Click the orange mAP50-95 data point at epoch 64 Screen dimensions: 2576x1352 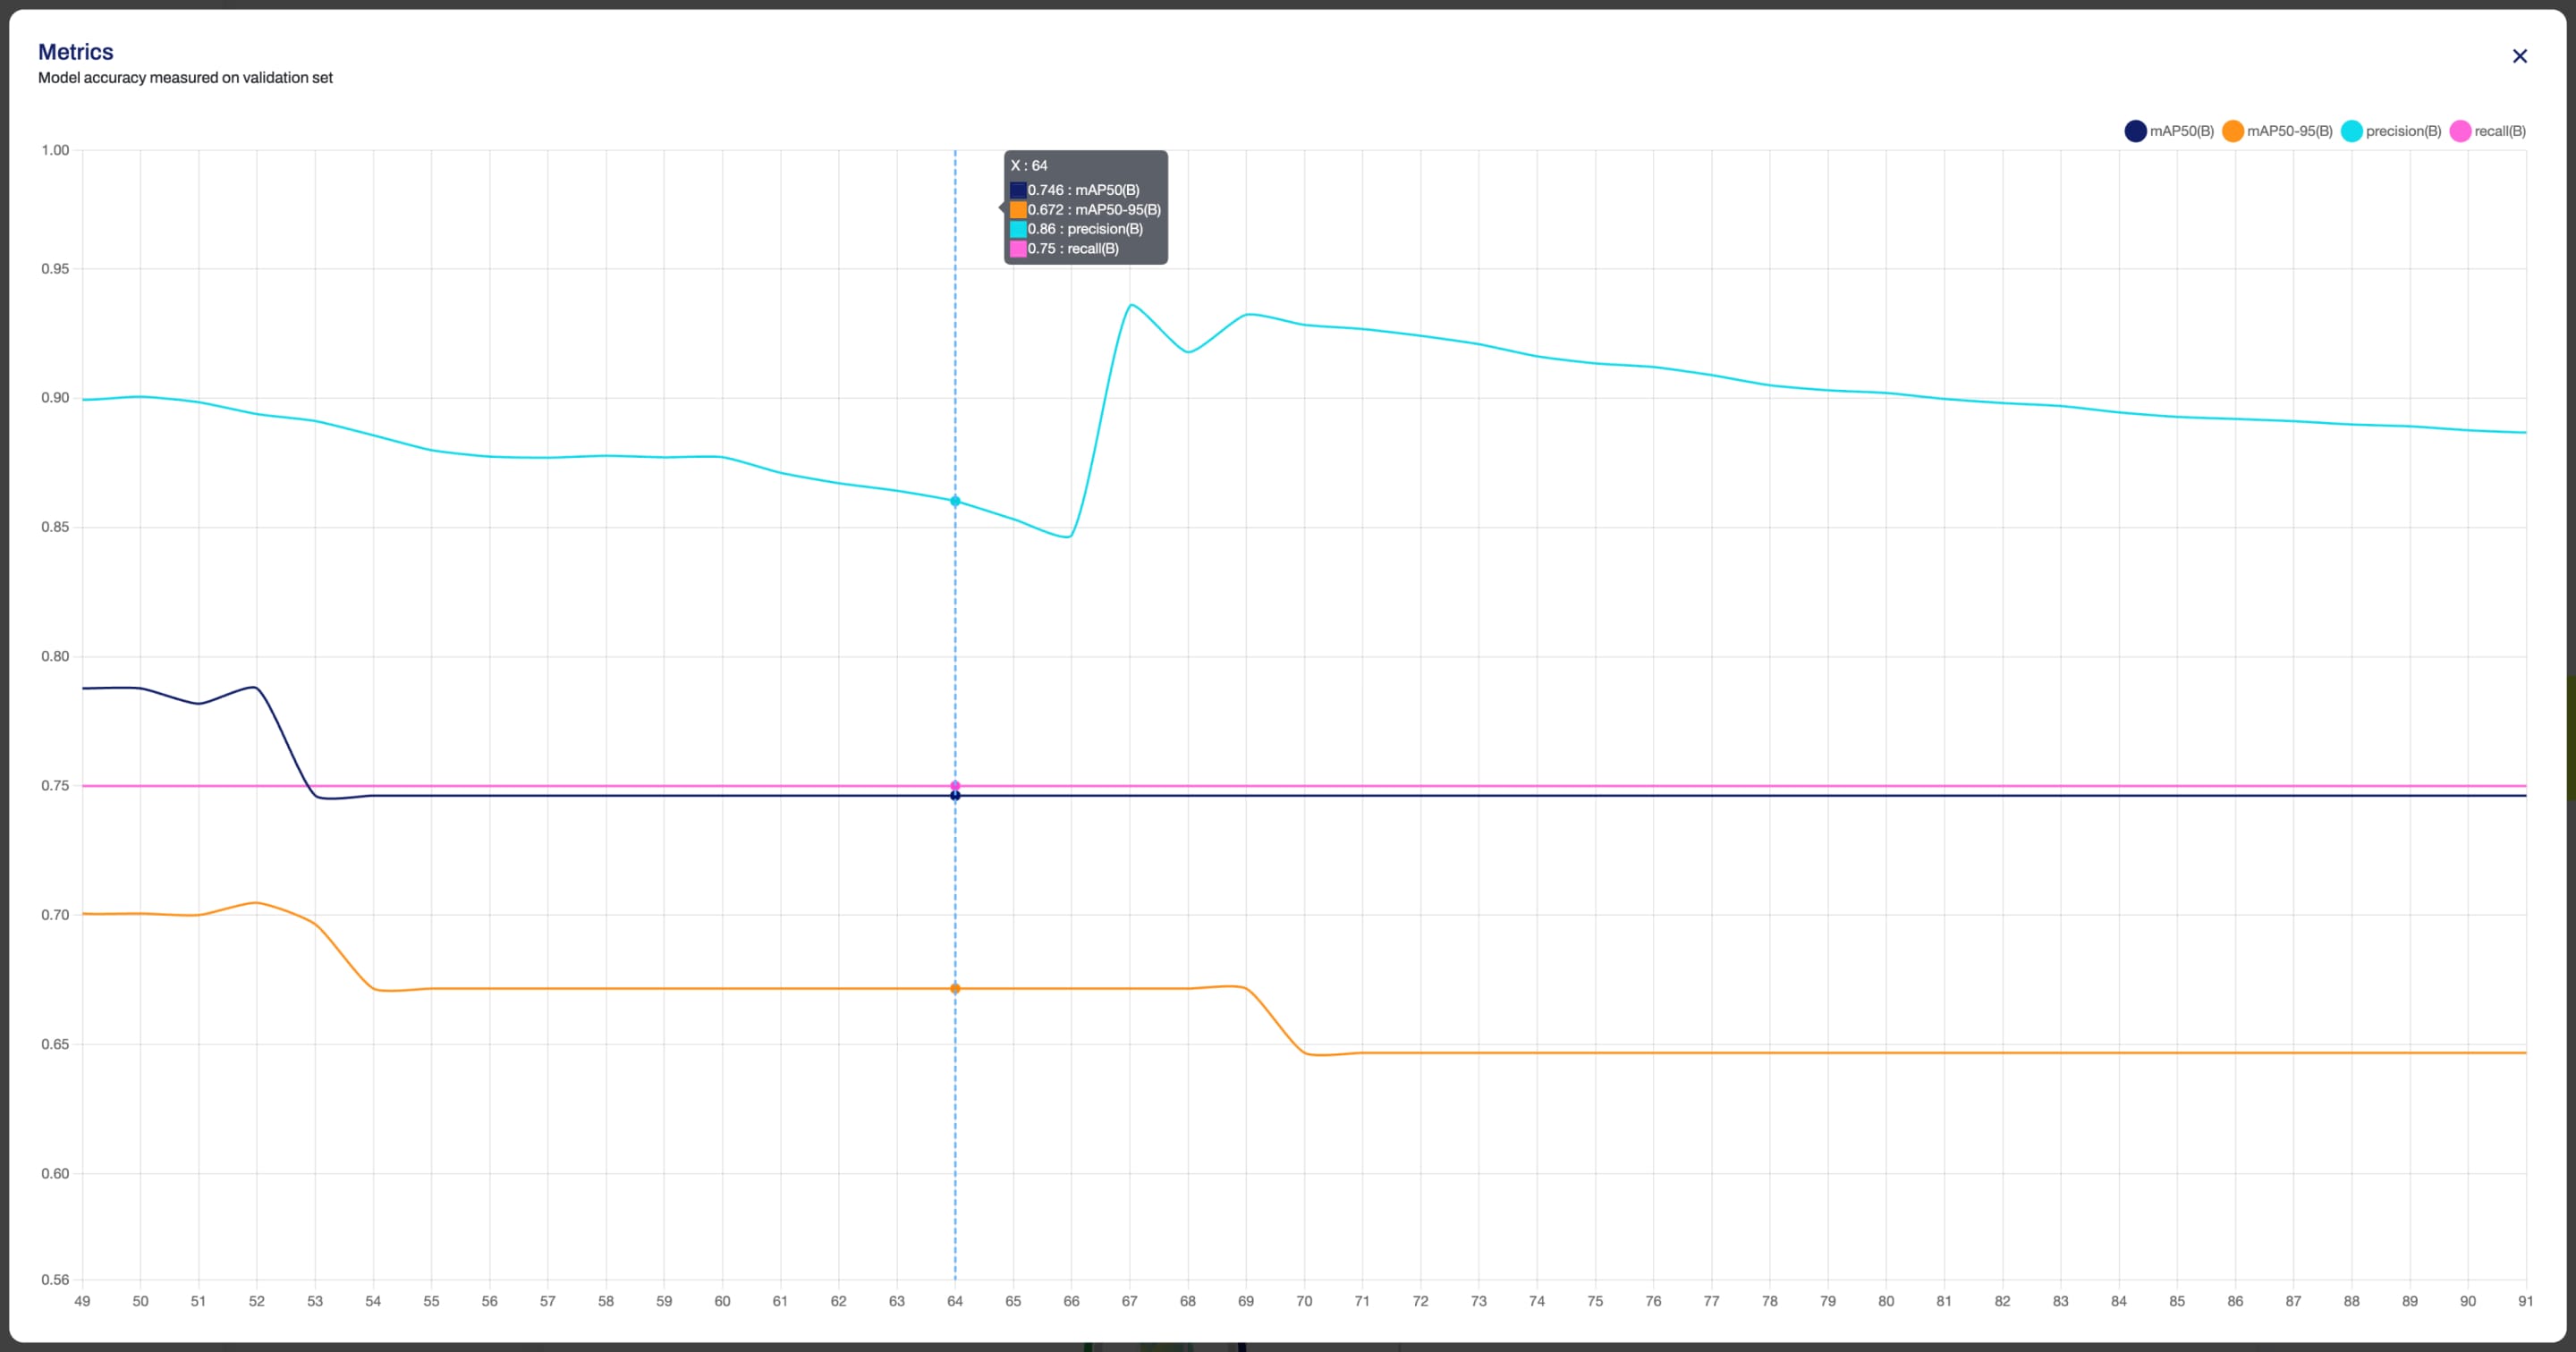coord(955,988)
